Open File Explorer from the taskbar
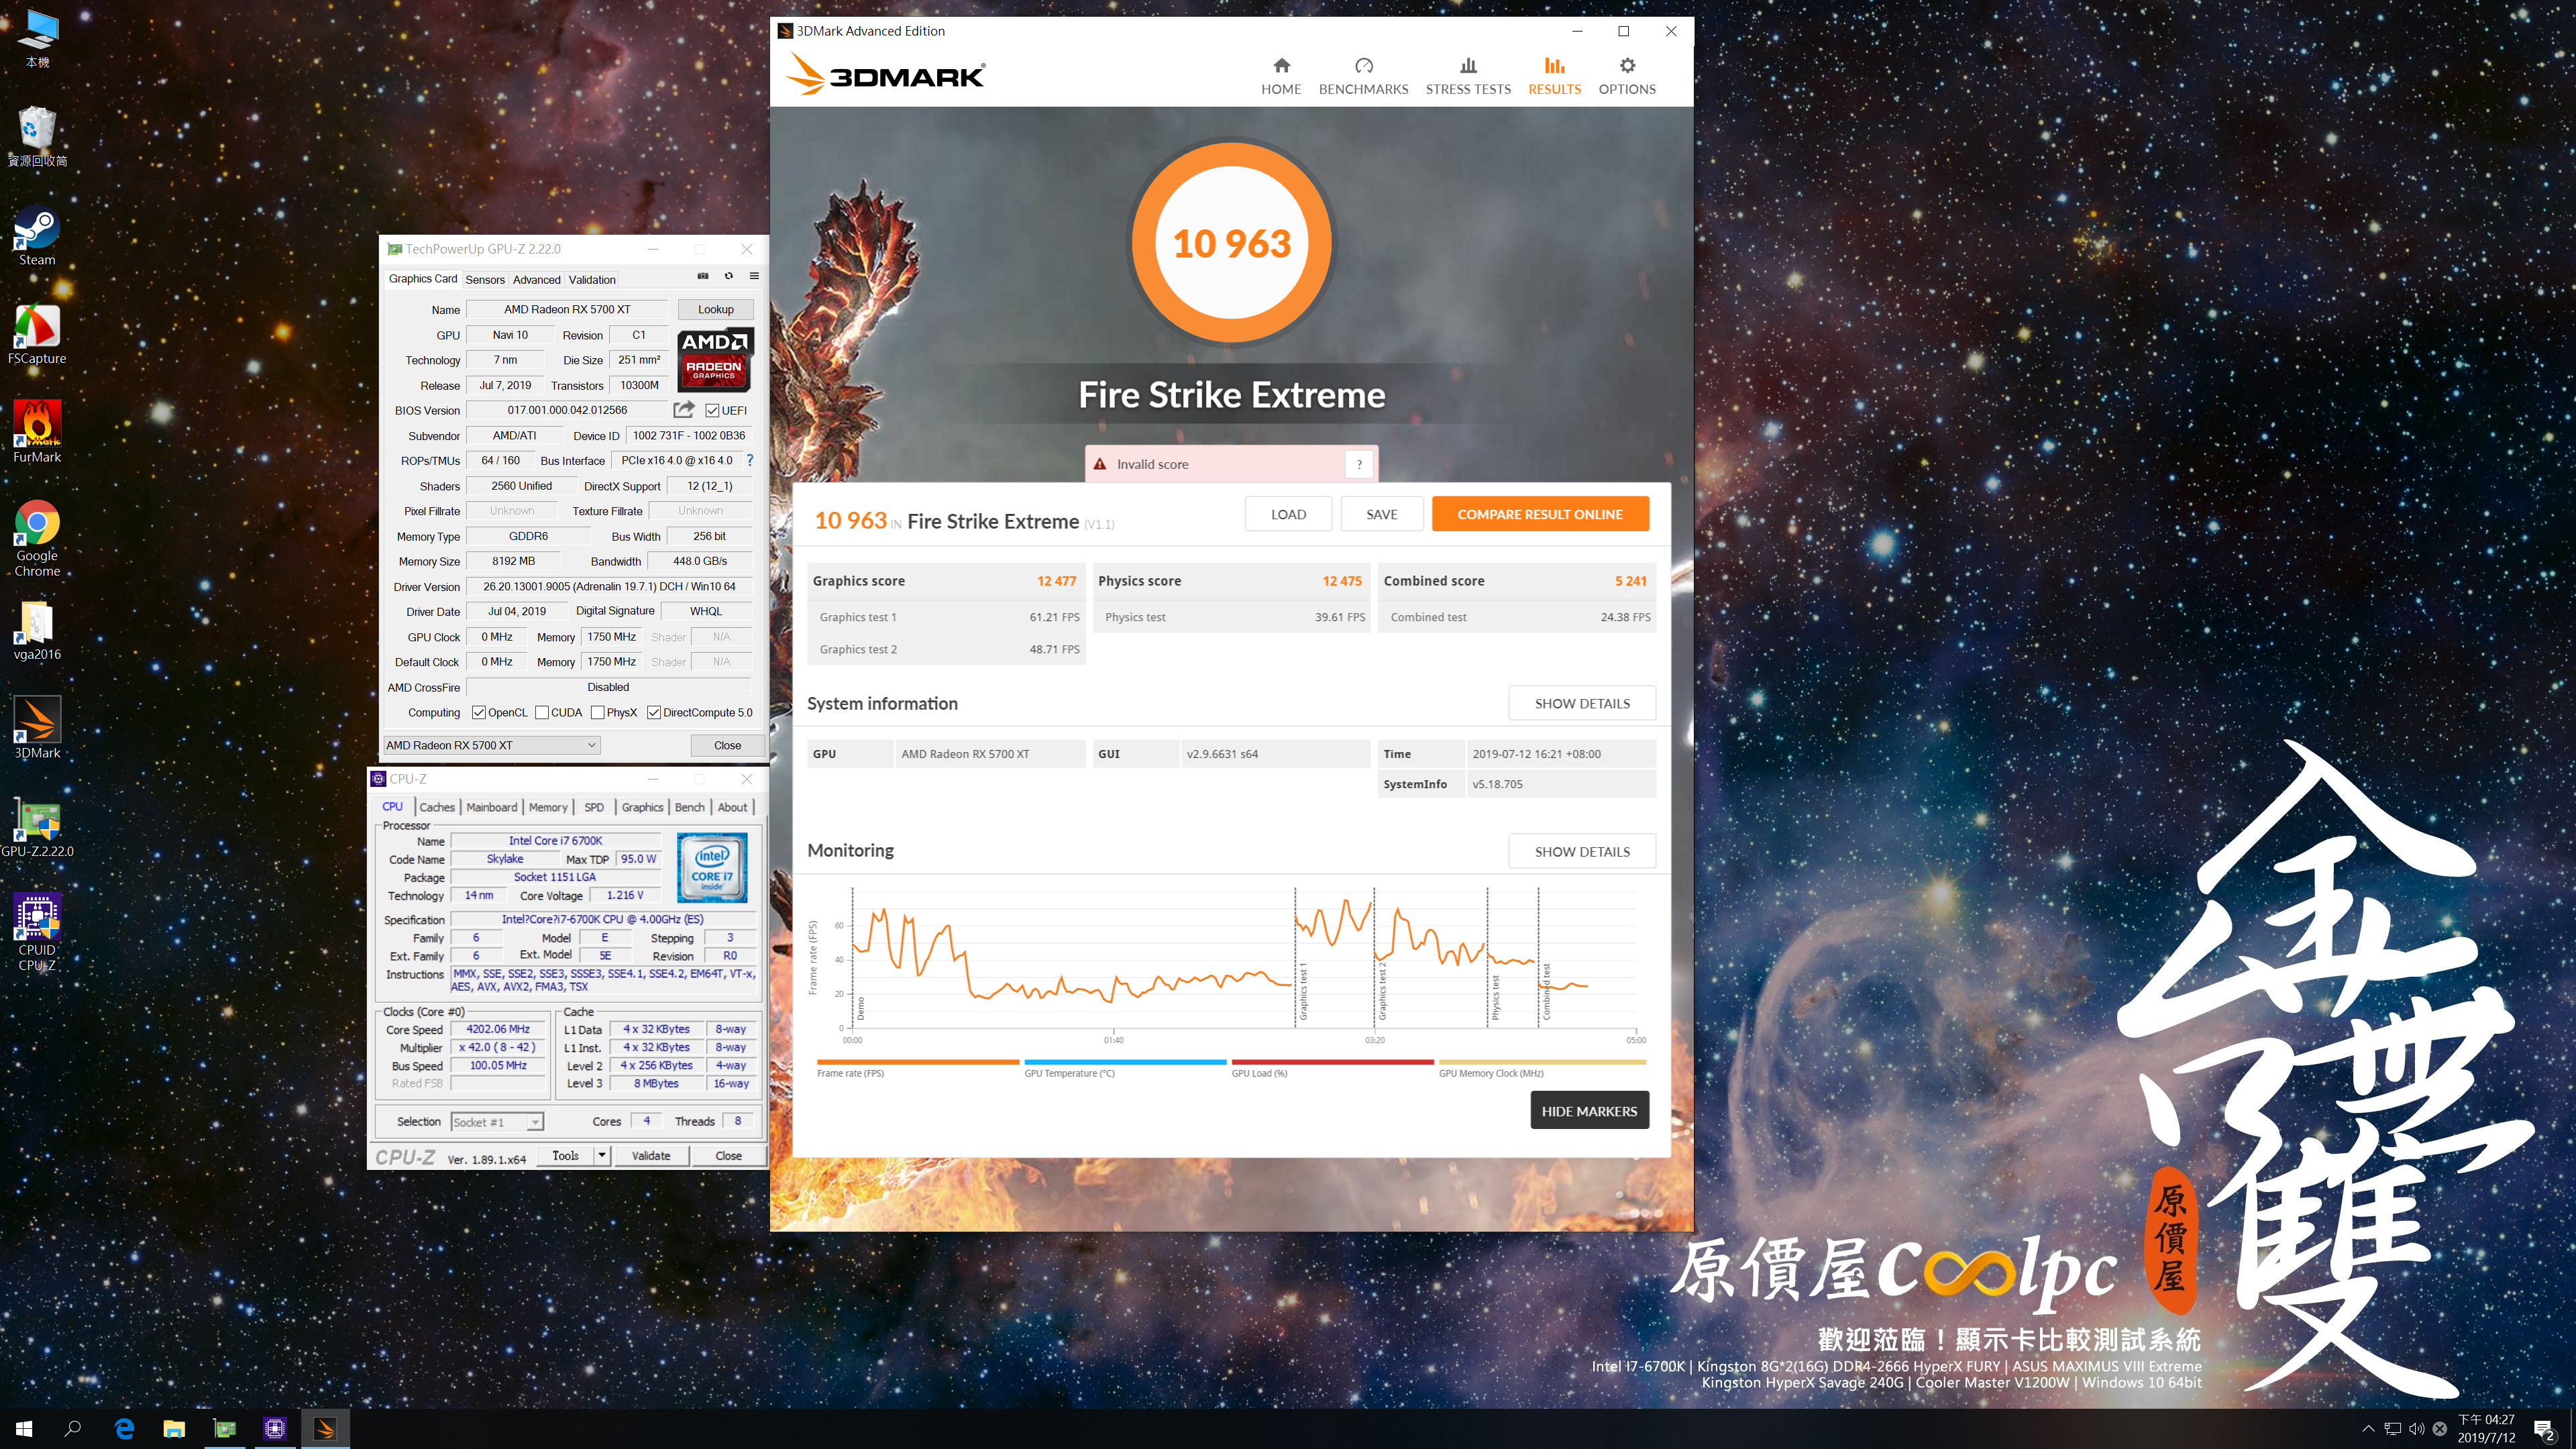 pos(174,1428)
